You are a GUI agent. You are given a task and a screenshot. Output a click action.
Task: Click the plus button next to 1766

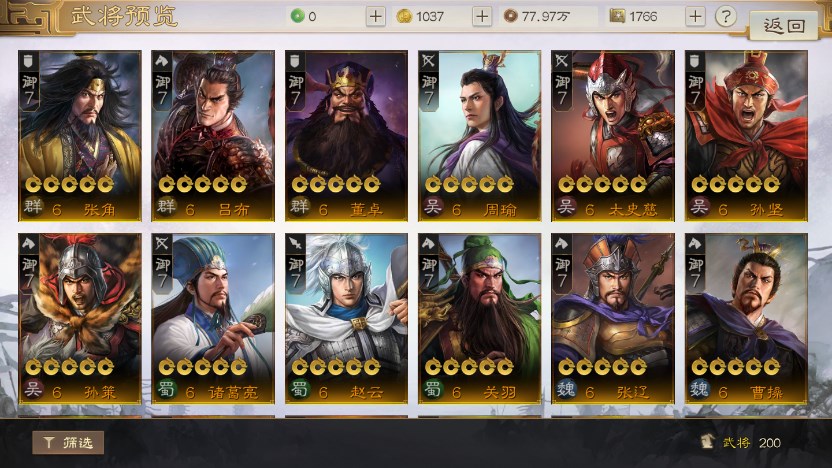(x=695, y=17)
